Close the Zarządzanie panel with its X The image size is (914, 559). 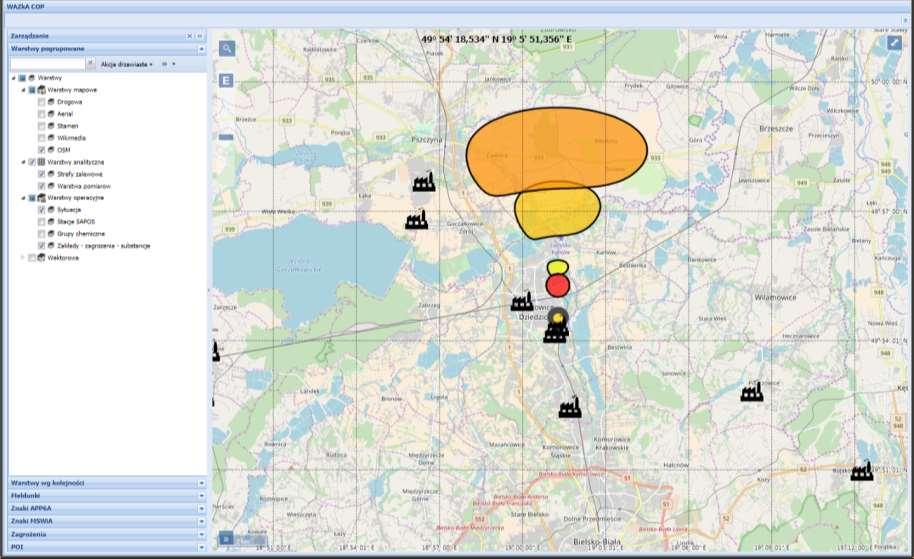[189, 36]
